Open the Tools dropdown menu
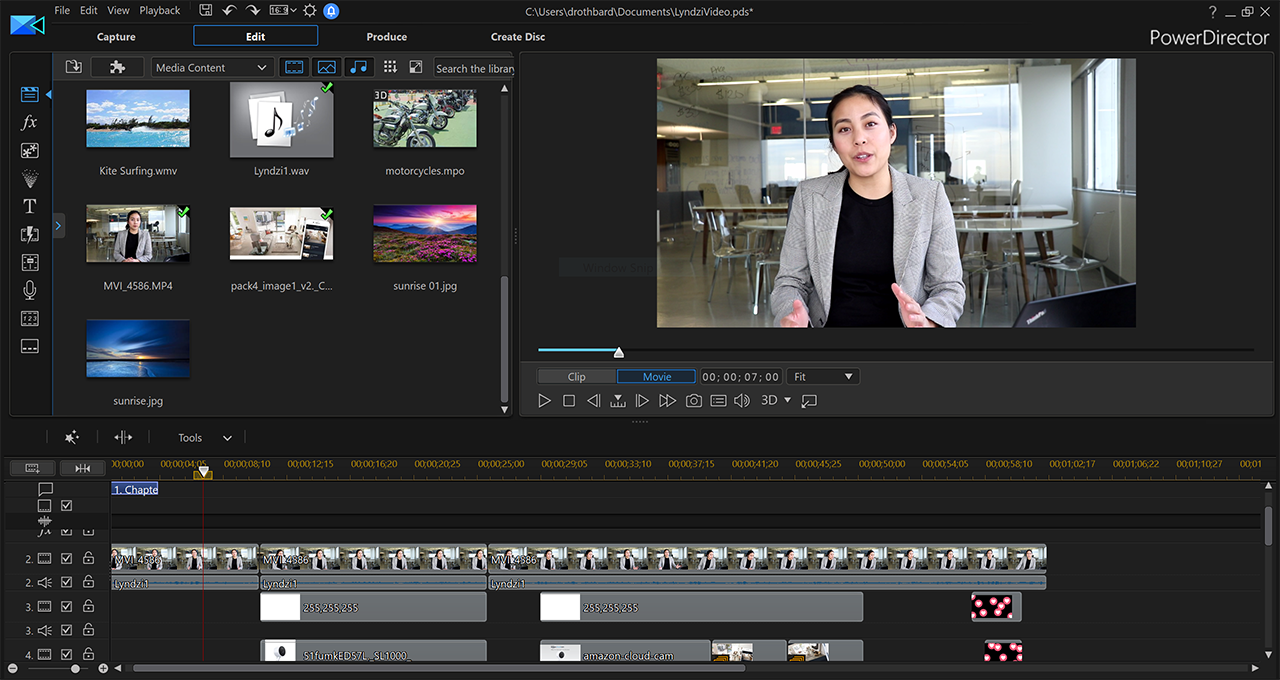 click(x=204, y=438)
